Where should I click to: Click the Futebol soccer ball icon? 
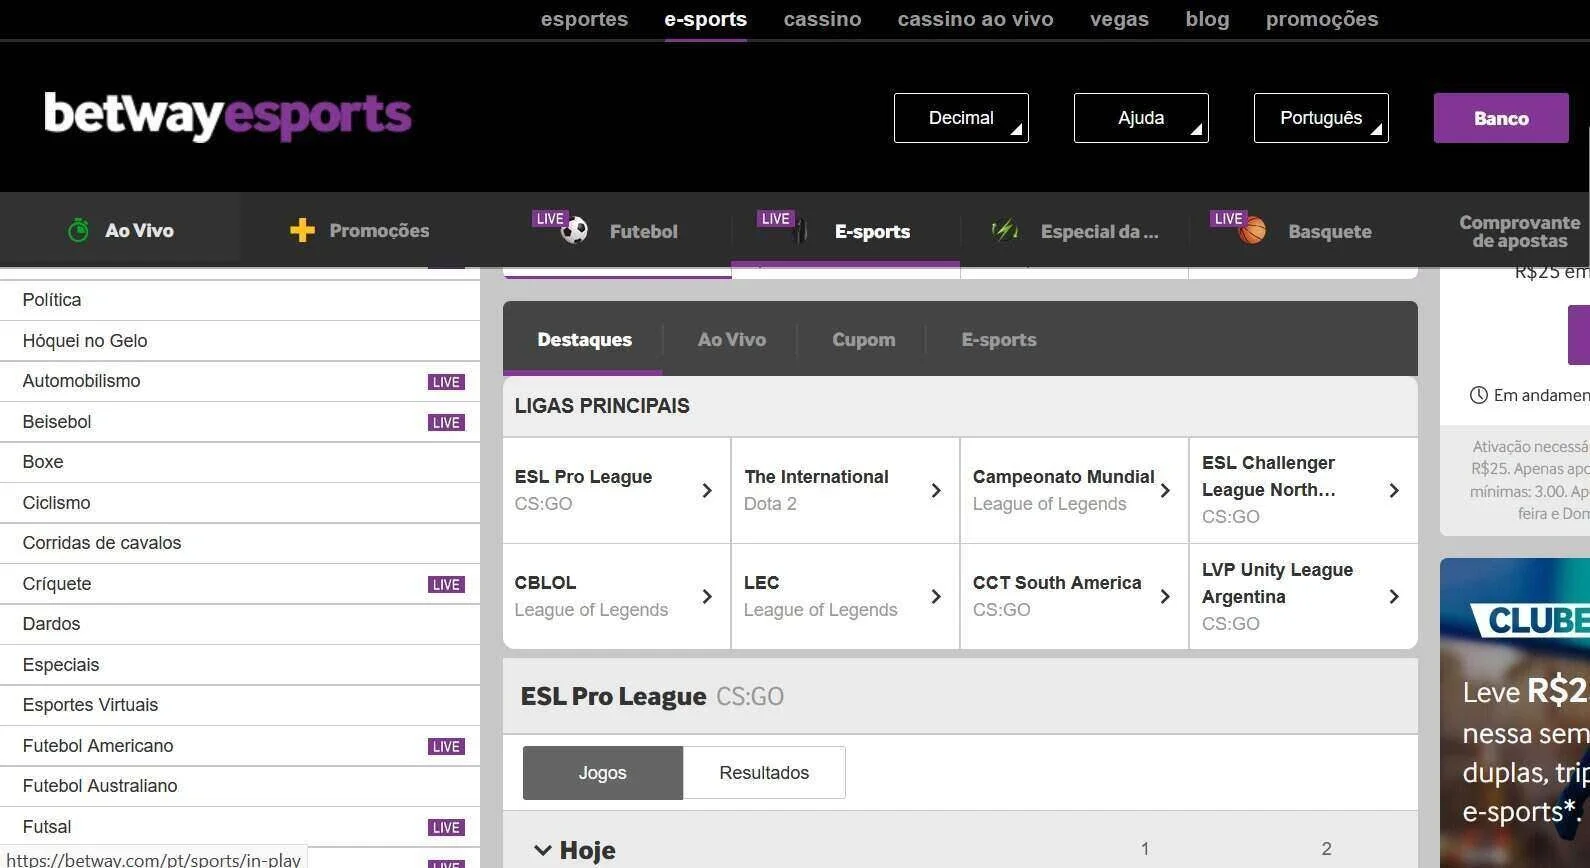click(574, 231)
